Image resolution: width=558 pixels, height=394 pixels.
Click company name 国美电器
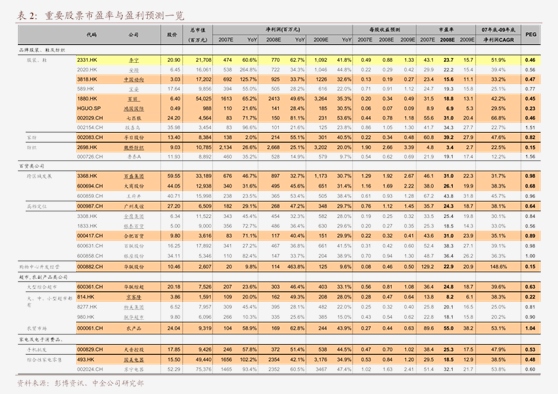tap(134, 360)
